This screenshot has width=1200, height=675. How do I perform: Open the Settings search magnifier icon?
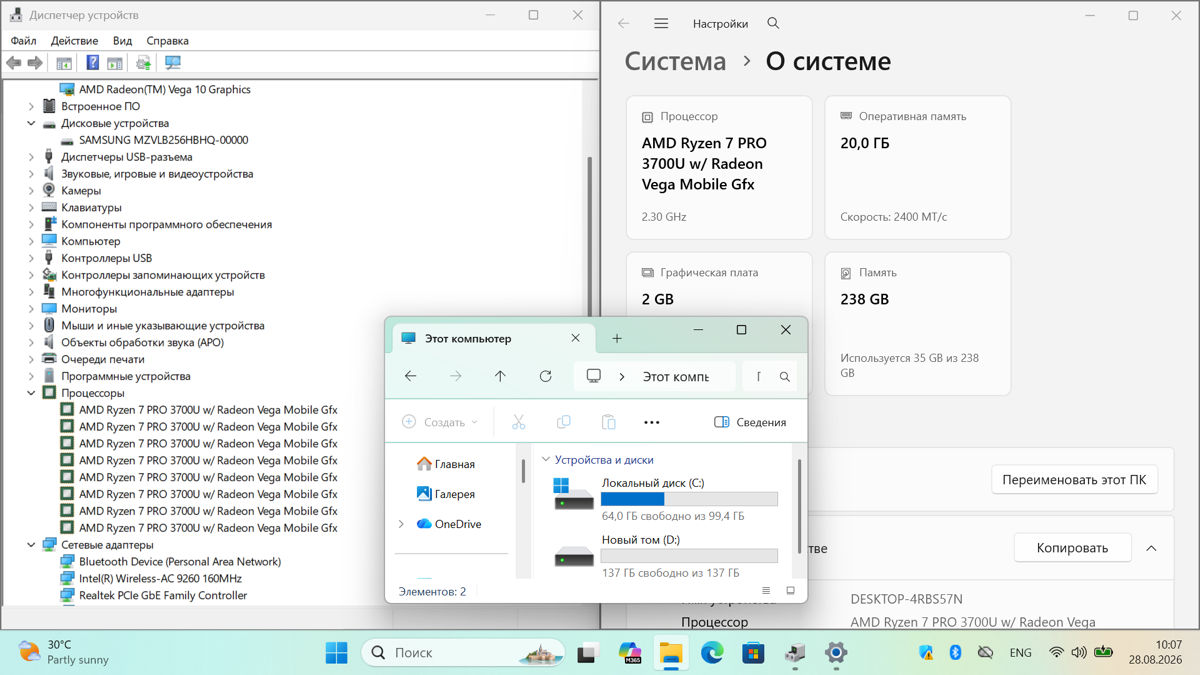(x=773, y=23)
